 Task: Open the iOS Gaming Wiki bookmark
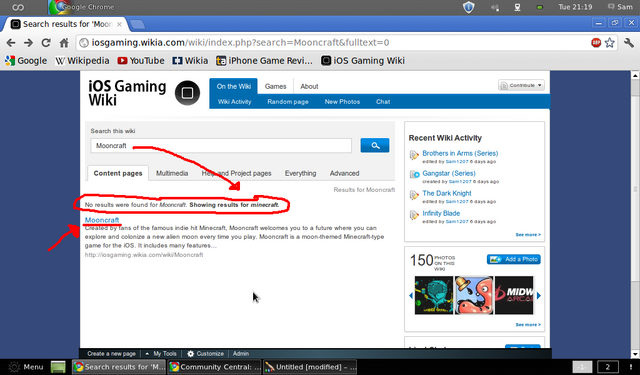[363, 61]
